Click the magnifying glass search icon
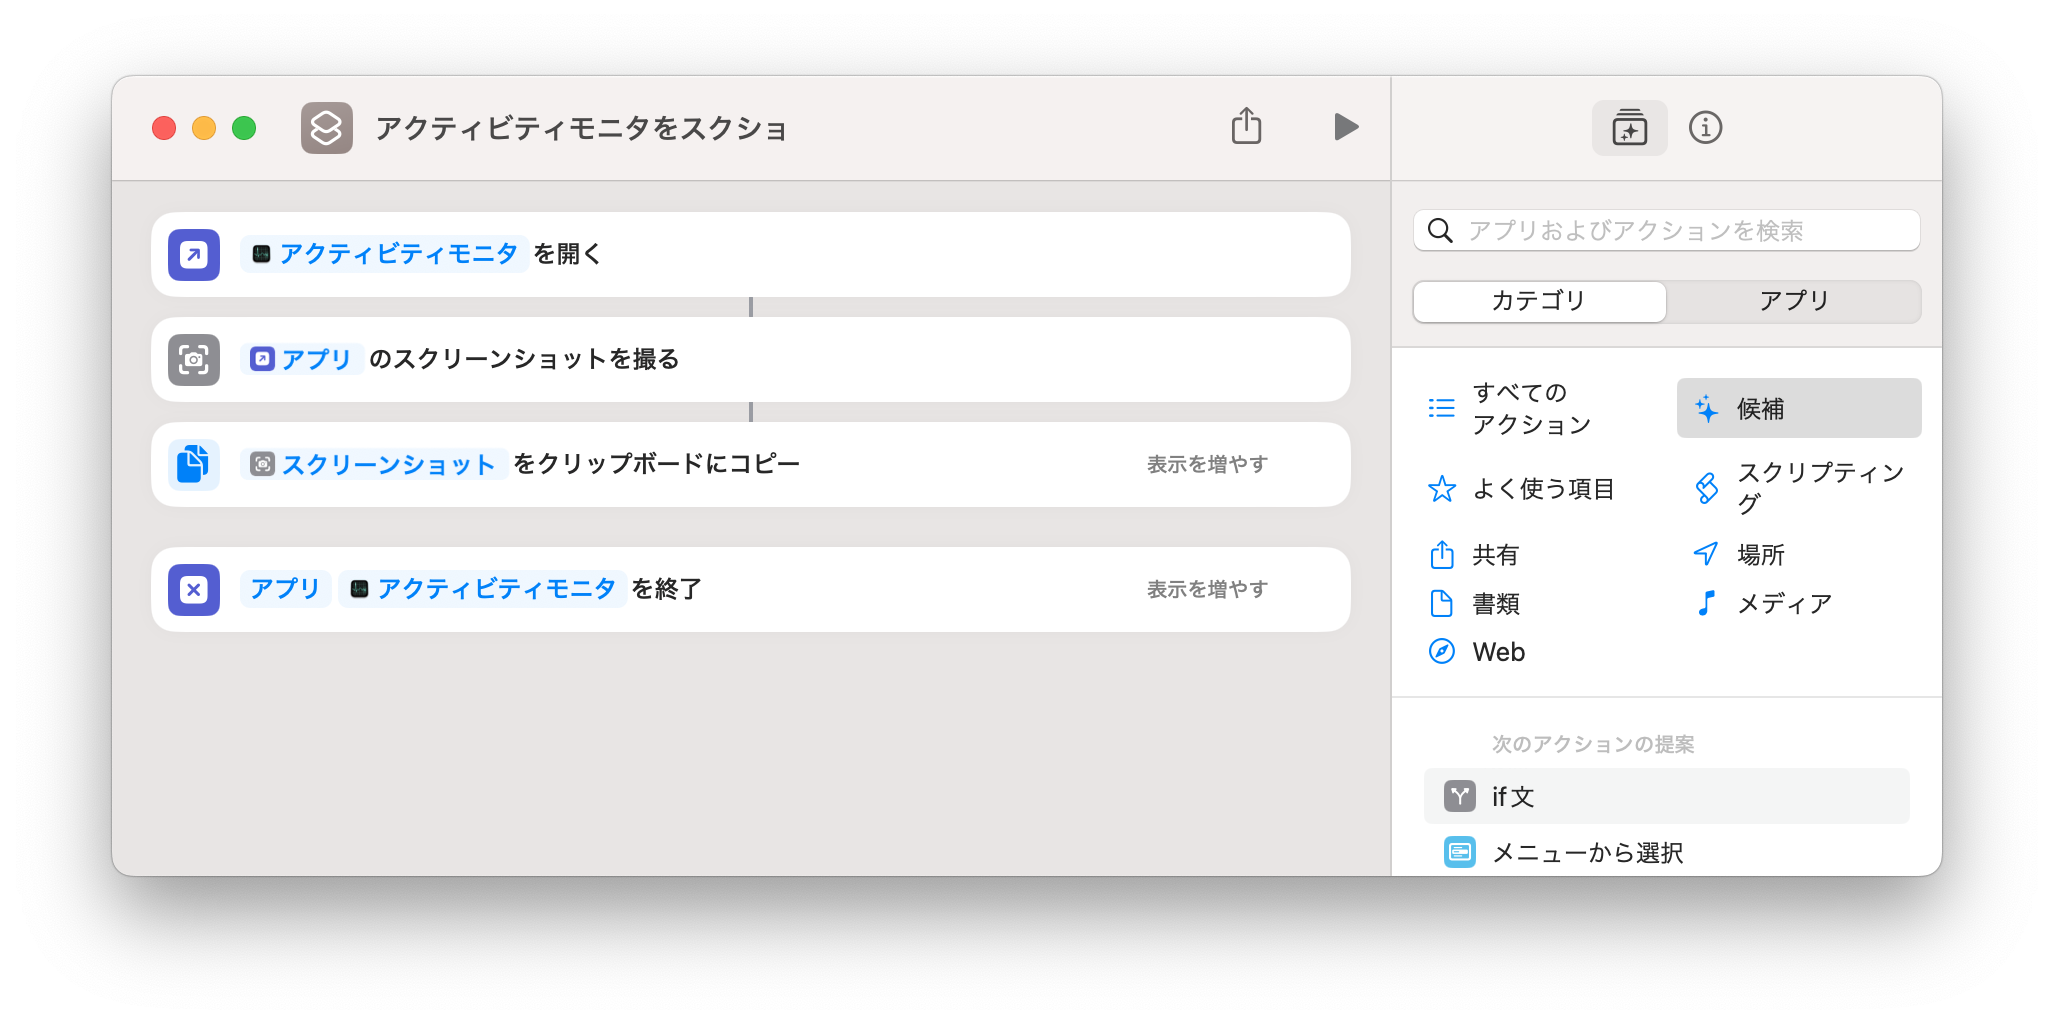This screenshot has height=1024, width=2054. pyautogui.click(x=1440, y=231)
